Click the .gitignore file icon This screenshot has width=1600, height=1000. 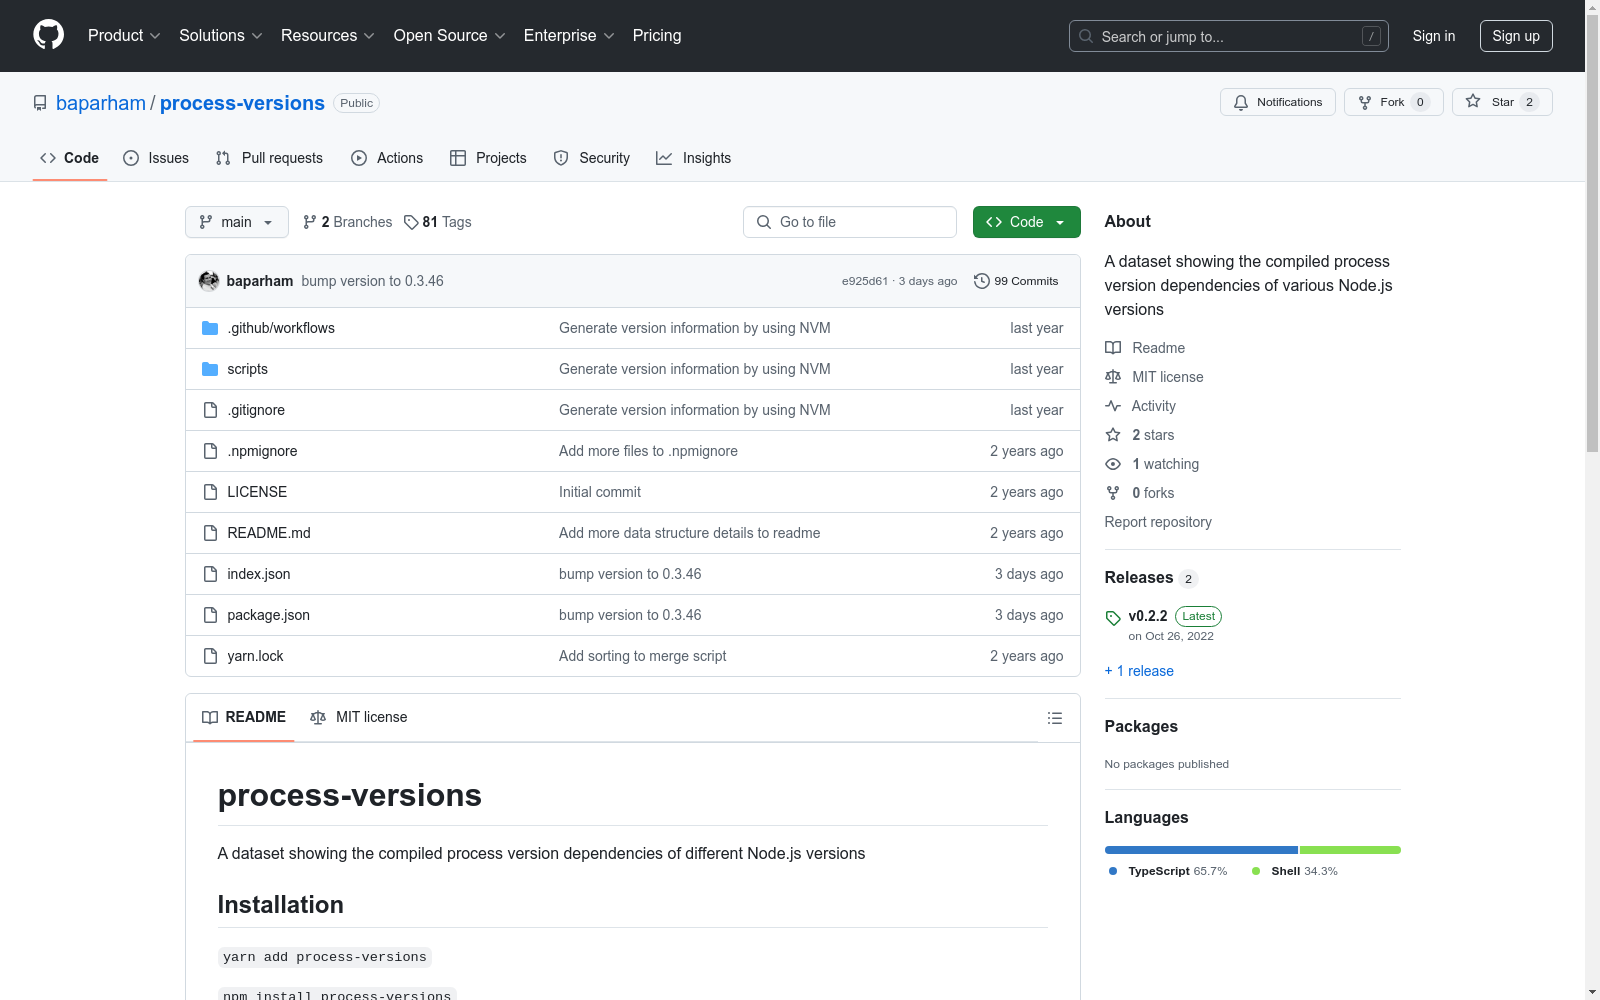210,410
